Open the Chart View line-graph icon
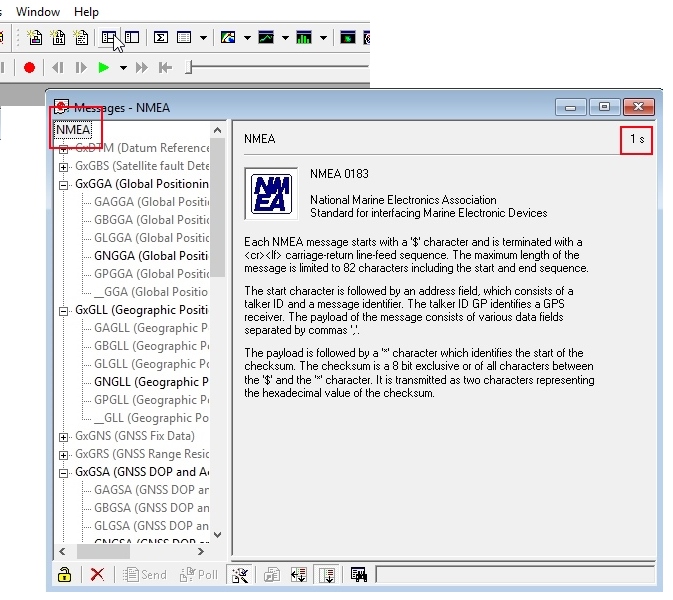Viewport: 673px width, 600px height. (x=266, y=38)
